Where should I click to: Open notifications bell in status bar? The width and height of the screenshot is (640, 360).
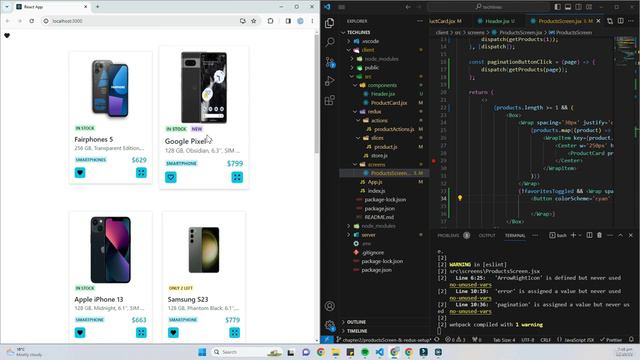tap(631, 340)
